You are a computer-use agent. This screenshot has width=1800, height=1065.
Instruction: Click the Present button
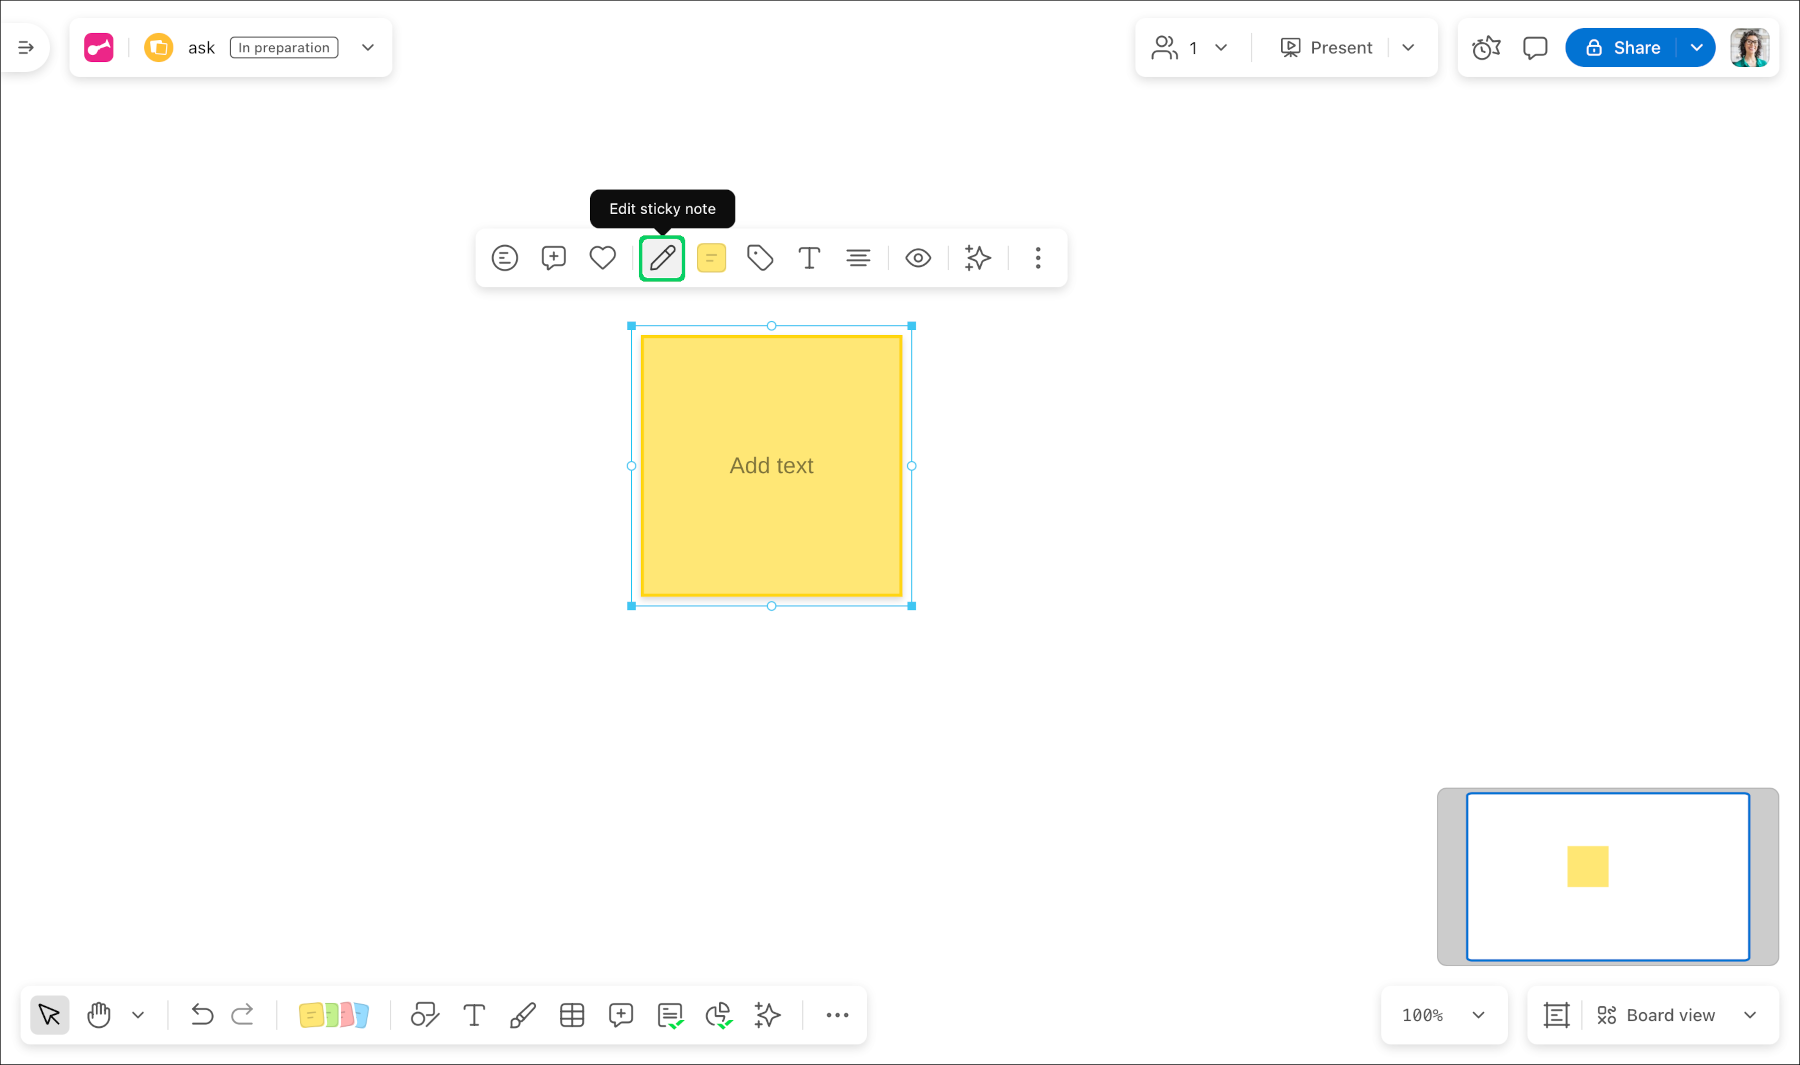pos(1326,48)
